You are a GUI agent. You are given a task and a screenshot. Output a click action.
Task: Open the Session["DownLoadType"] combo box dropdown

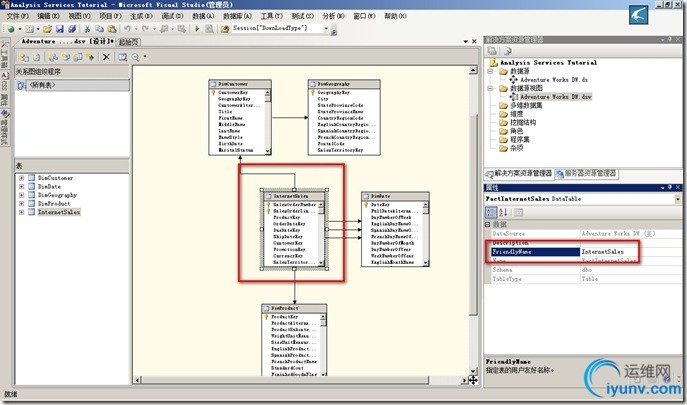tap(326, 28)
